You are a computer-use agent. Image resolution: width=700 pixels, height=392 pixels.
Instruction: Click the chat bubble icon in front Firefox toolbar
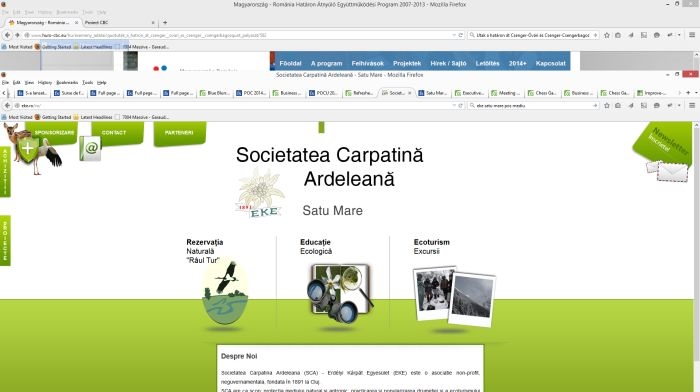pos(657,106)
